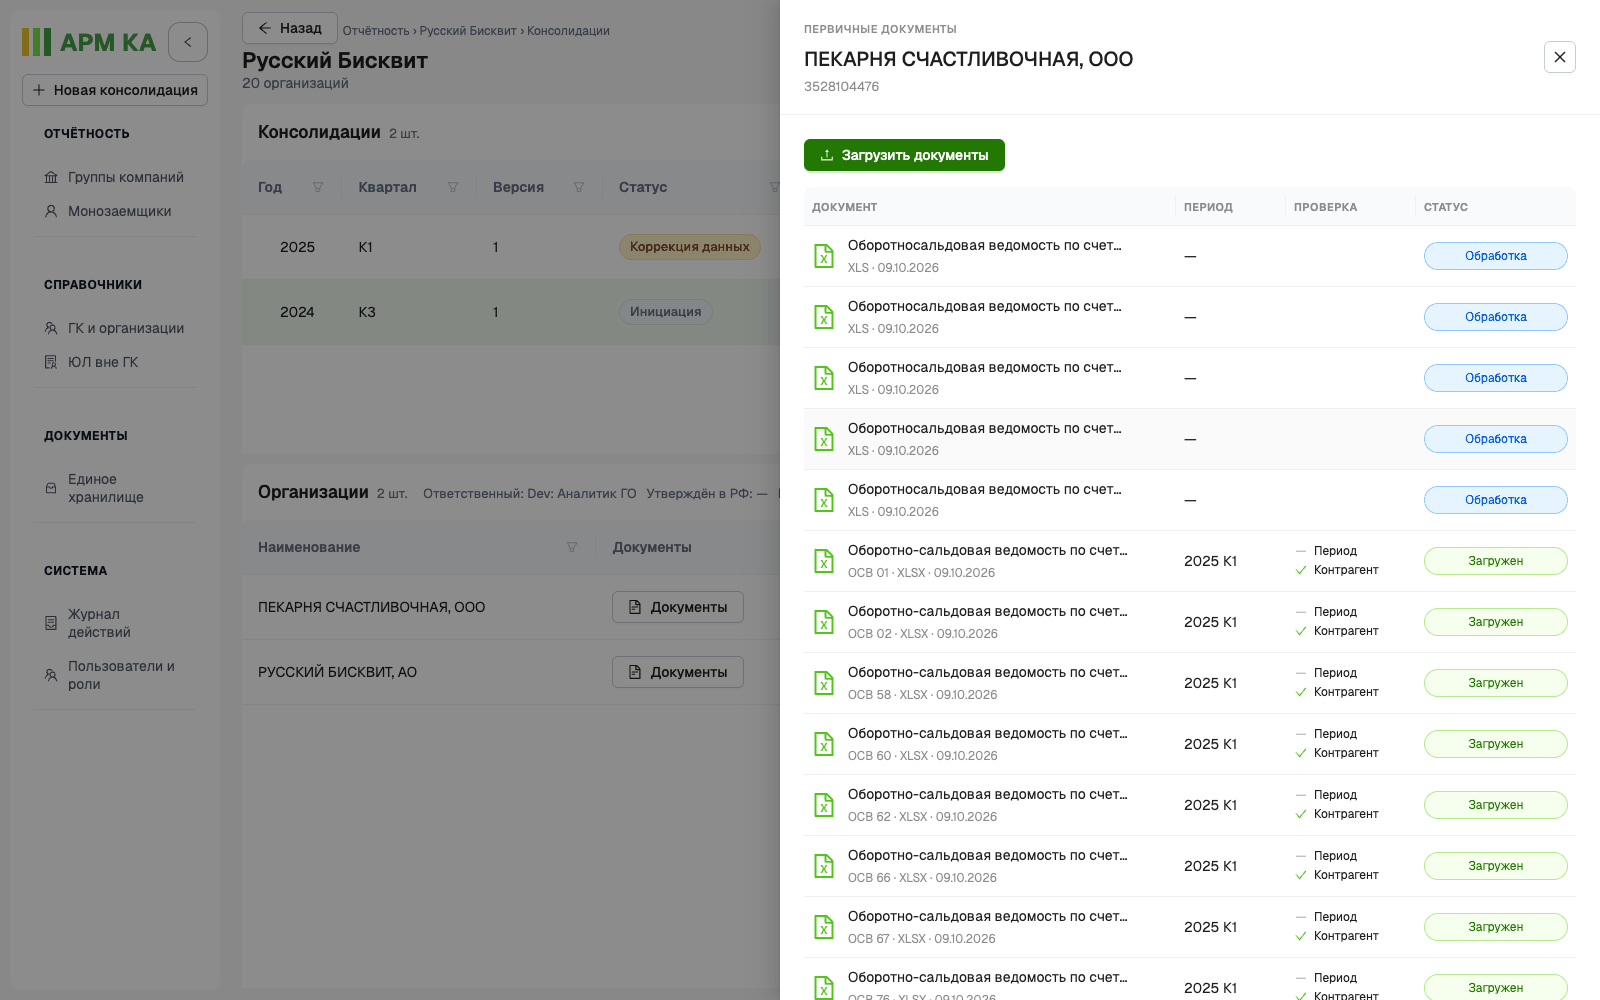Filter the Наименование column

[x=572, y=547]
